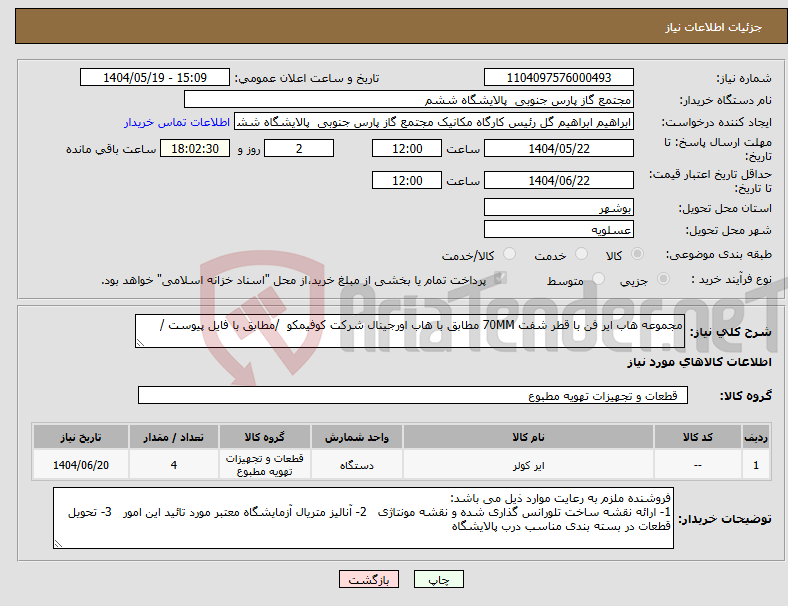Click the تاریخ نیاز column header
Image resolution: width=788 pixels, height=606 pixels.
click(x=81, y=437)
